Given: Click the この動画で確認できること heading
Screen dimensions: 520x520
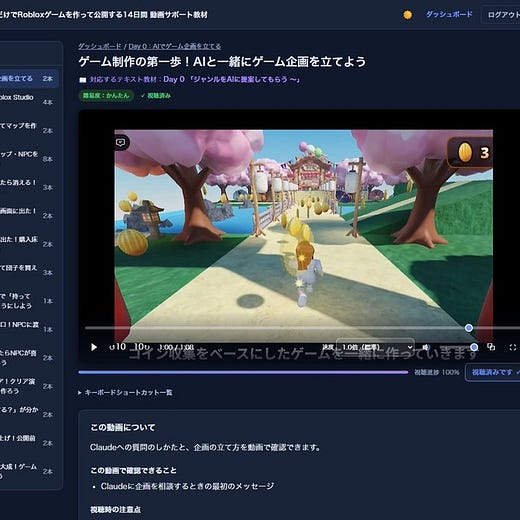Looking at the screenshot, I should coord(133,470).
